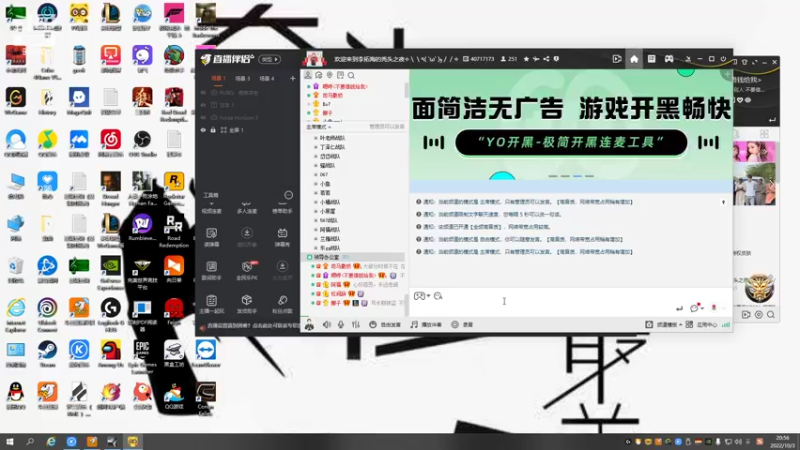Viewport: 800px width, 450px height.
Task: Mute the speaker in the YY bottom bar
Action: 327,324
